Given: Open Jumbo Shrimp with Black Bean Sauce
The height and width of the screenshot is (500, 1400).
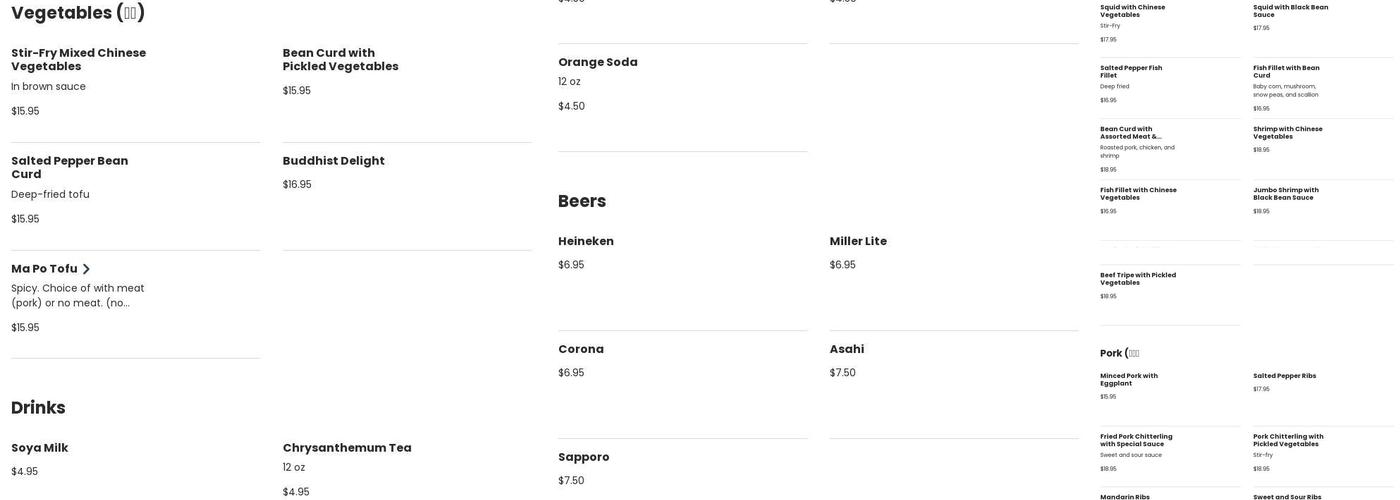Looking at the screenshot, I should pos(1285,193).
